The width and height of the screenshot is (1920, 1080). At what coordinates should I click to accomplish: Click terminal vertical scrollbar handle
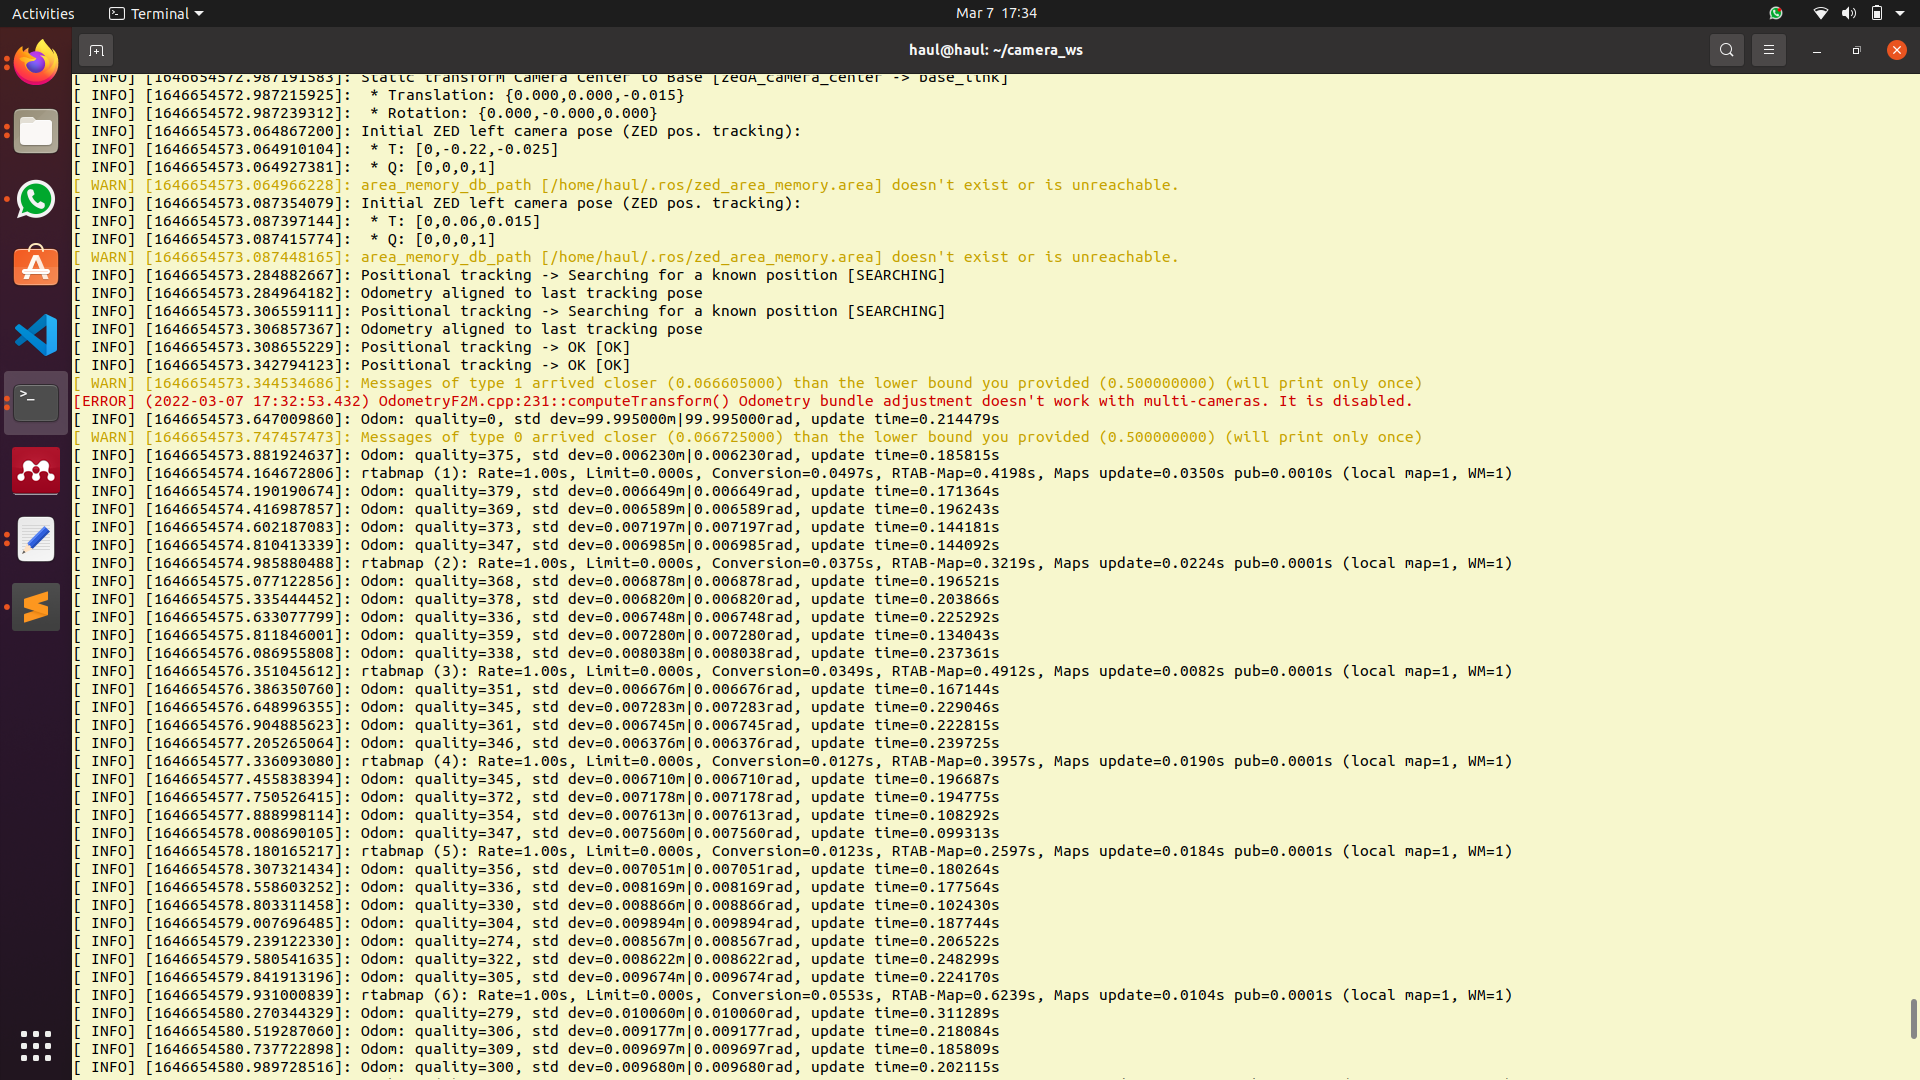pos(1912,1018)
